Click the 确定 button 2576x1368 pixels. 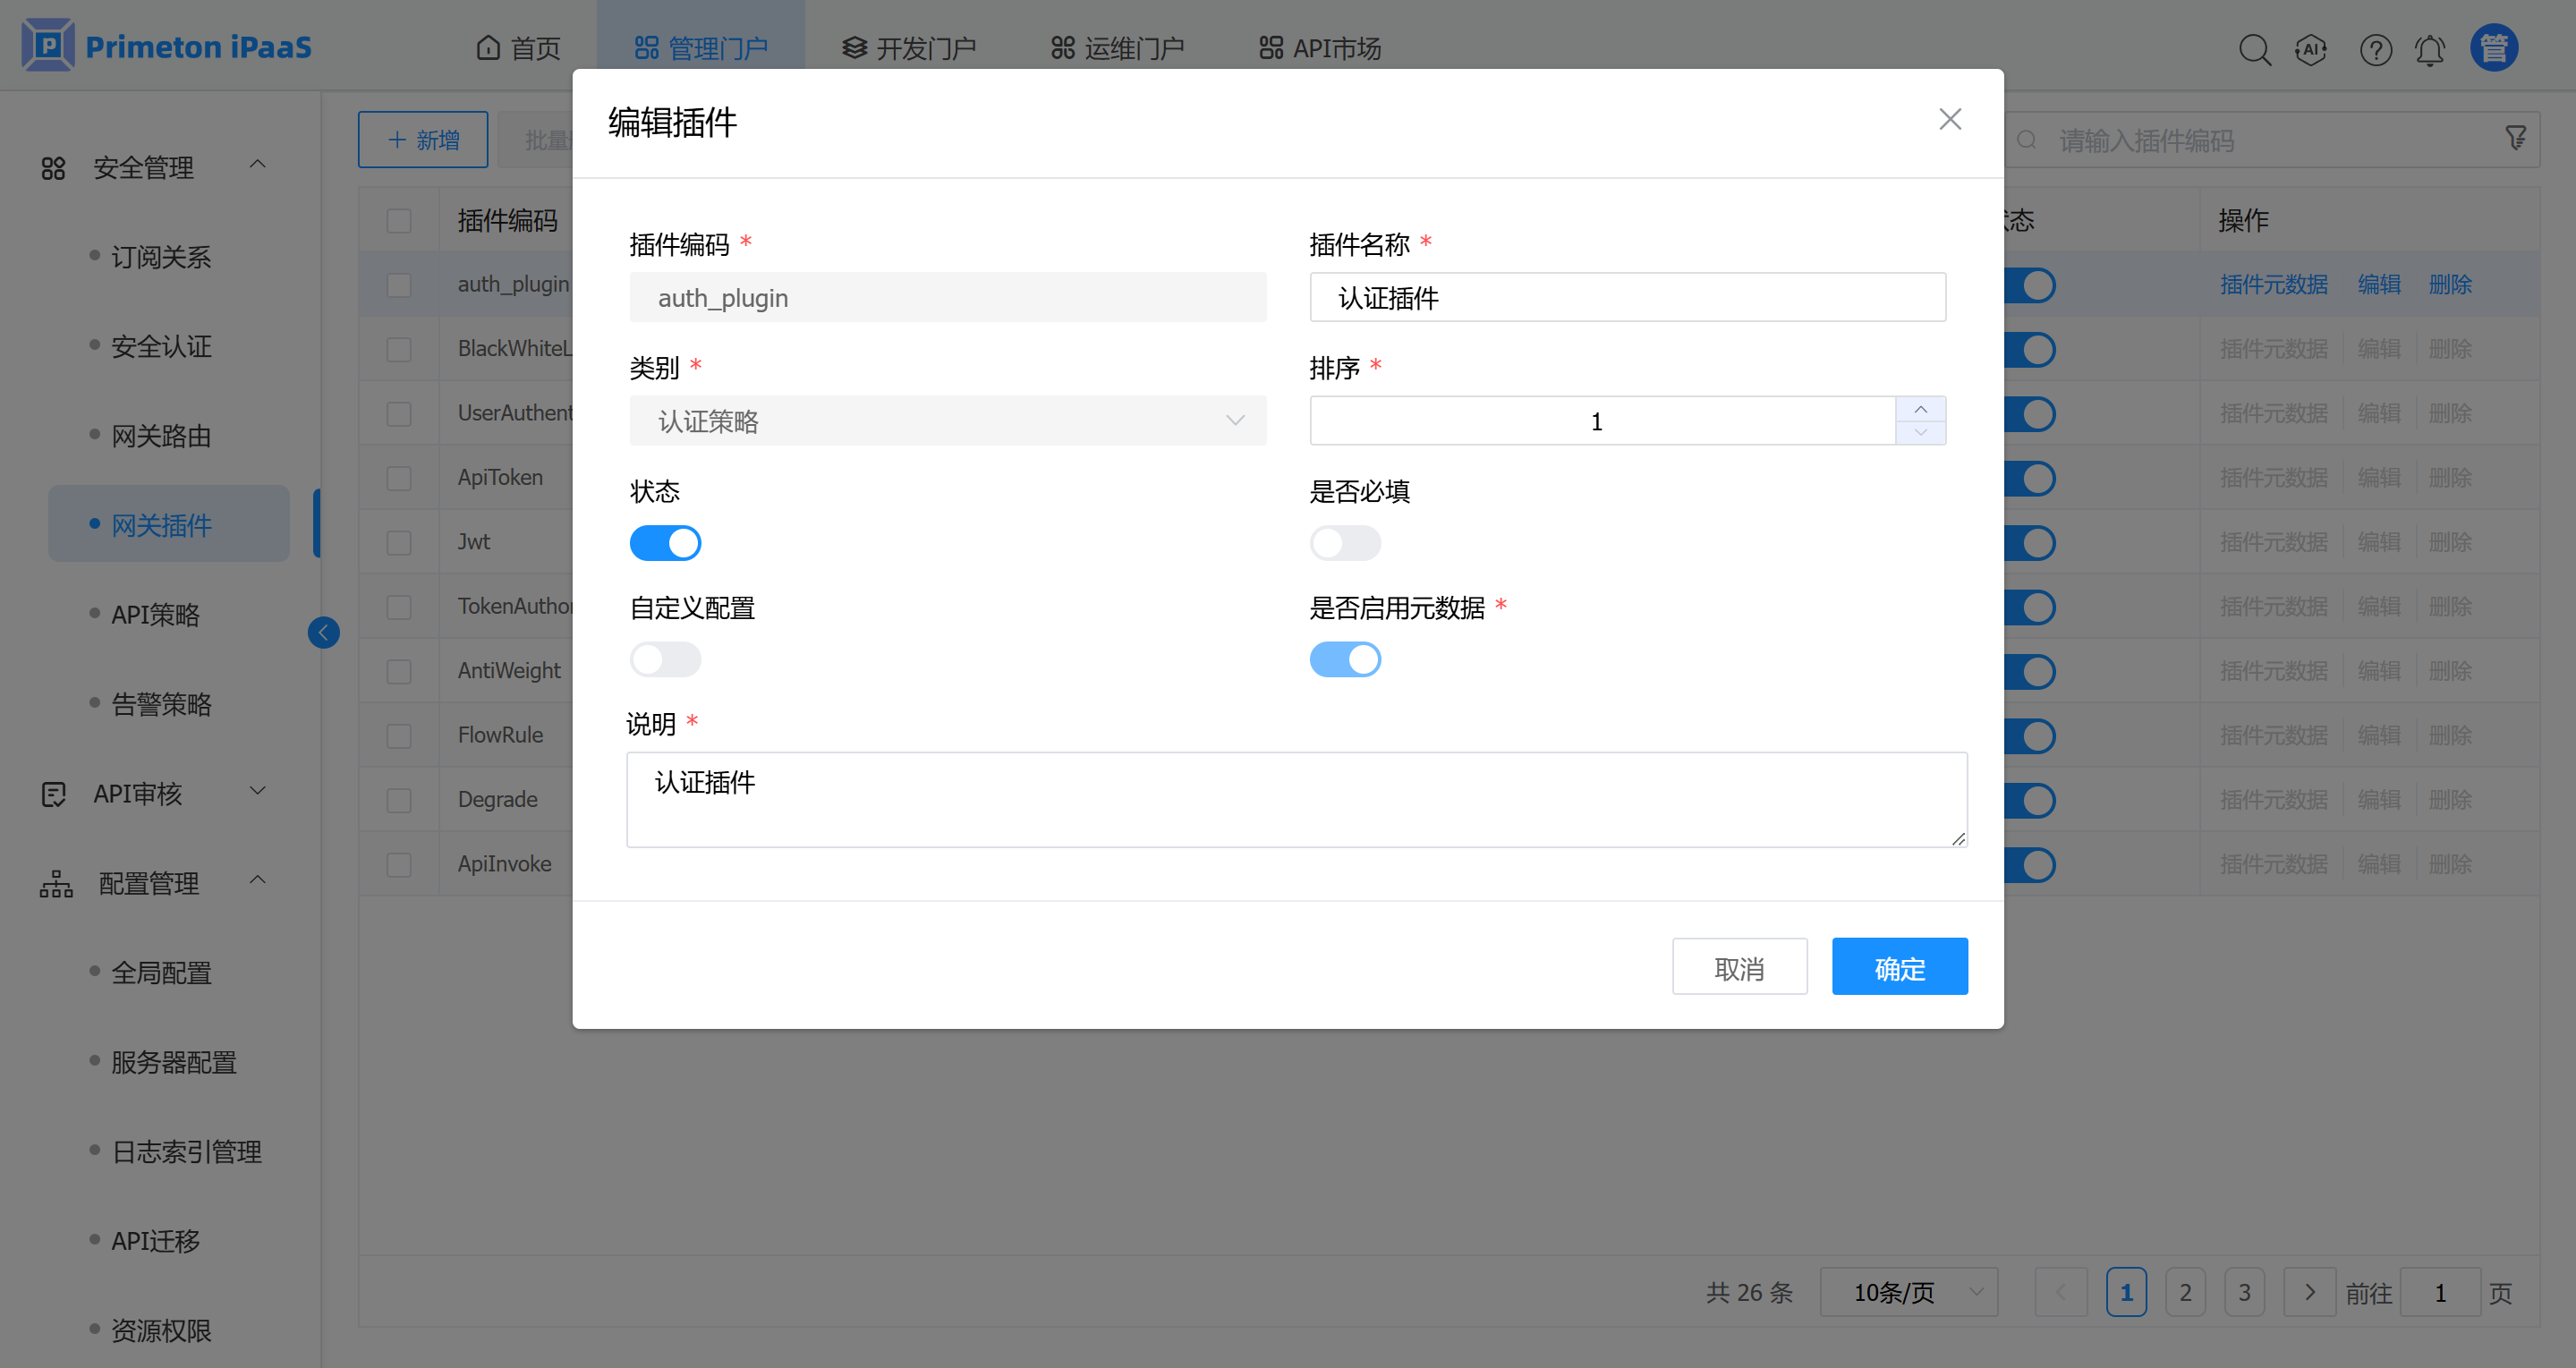(x=1898, y=967)
